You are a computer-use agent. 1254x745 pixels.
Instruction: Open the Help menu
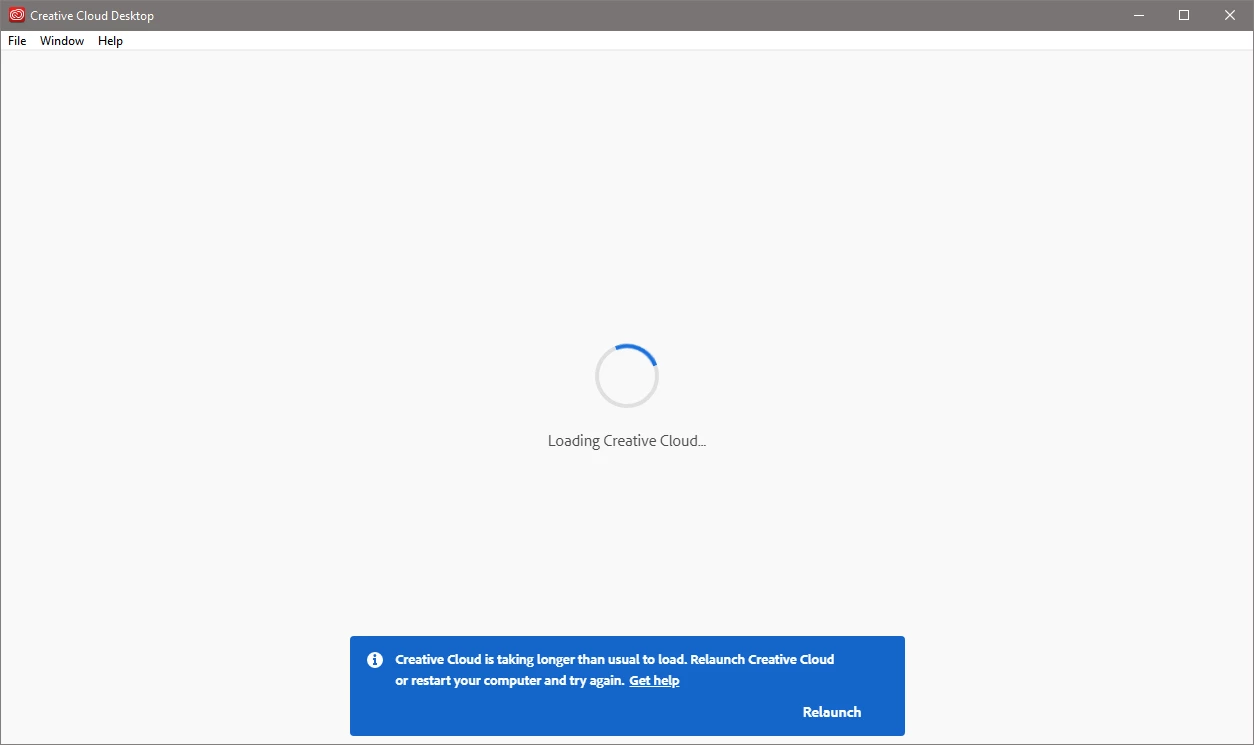point(110,41)
